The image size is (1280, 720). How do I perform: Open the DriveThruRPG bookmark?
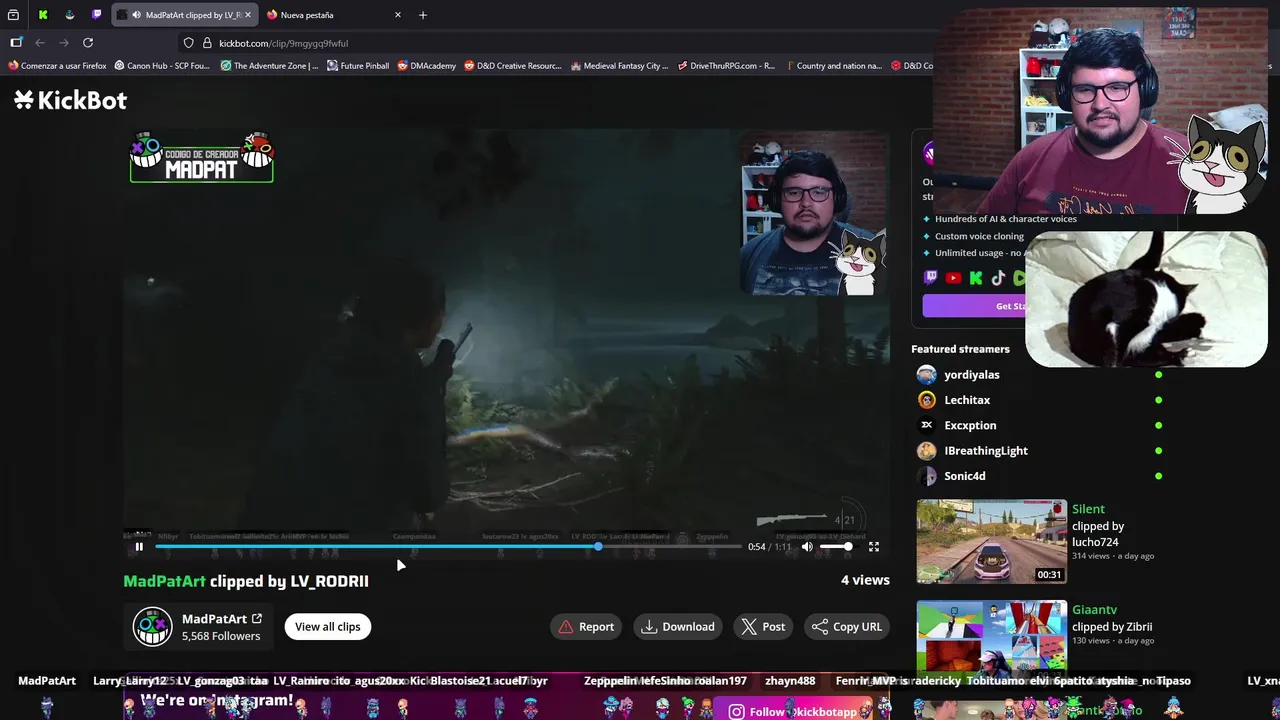point(726,66)
